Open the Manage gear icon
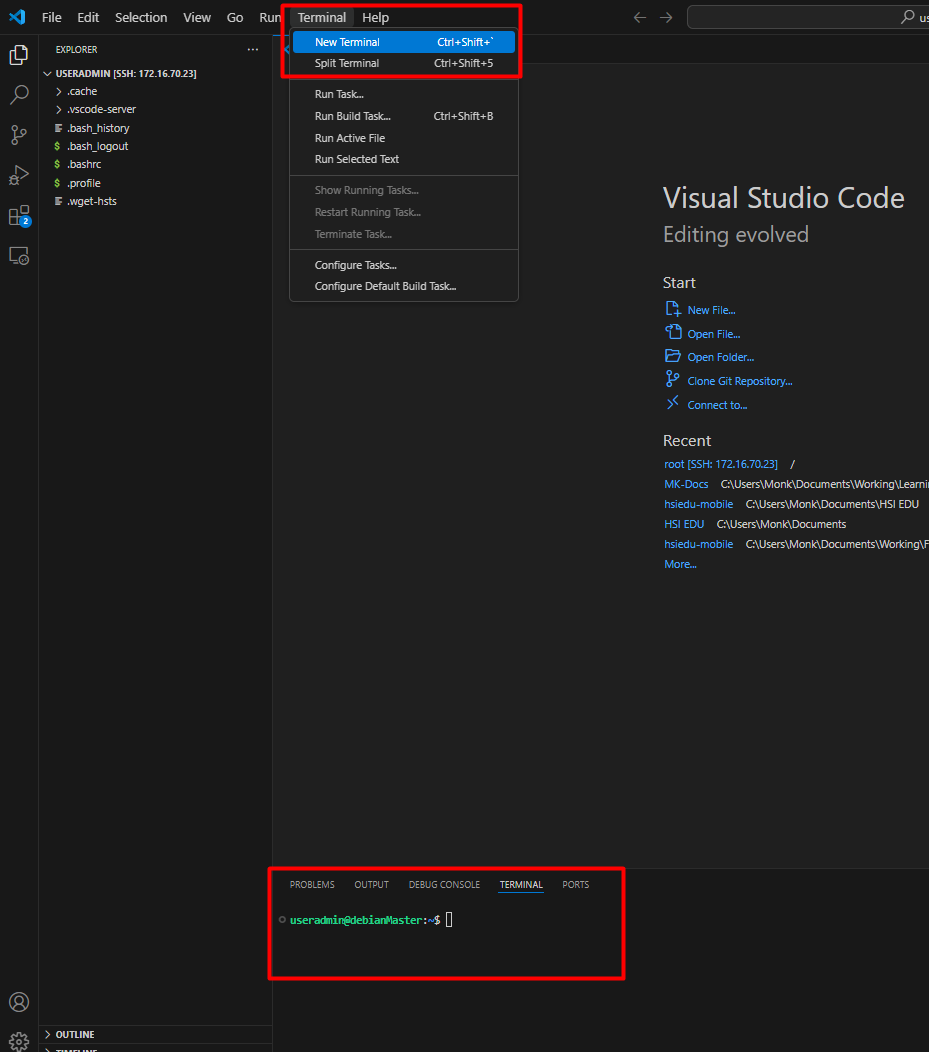Viewport: 929px width, 1052px height. [x=19, y=1041]
